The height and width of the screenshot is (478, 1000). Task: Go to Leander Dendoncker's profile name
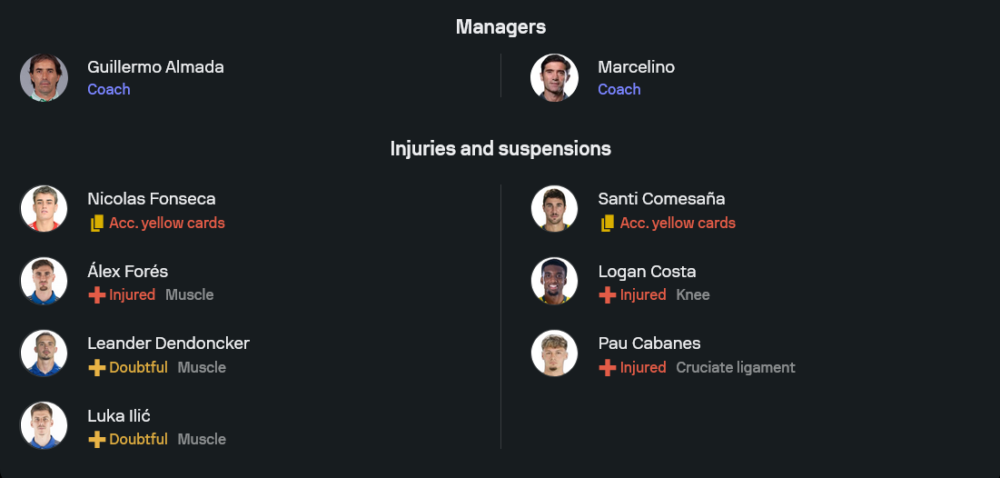point(168,343)
